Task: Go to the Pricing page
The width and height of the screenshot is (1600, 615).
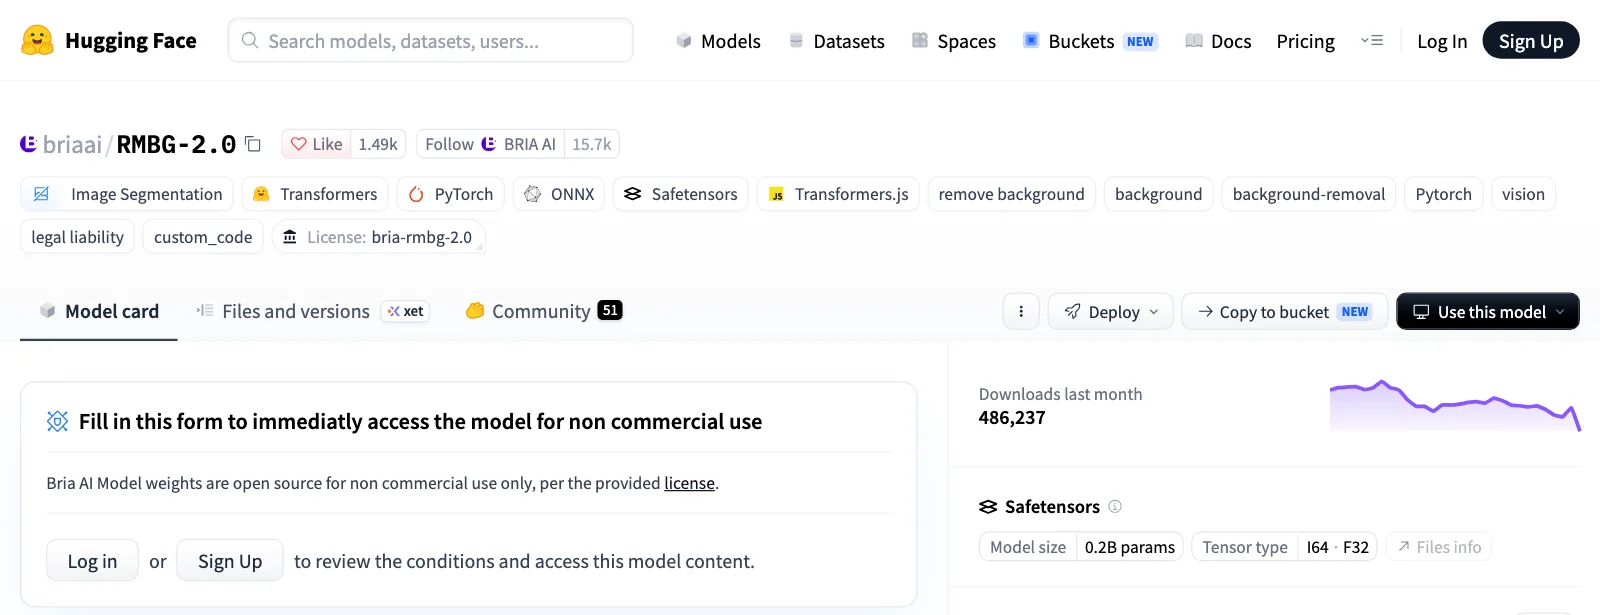Action: pos(1305,41)
